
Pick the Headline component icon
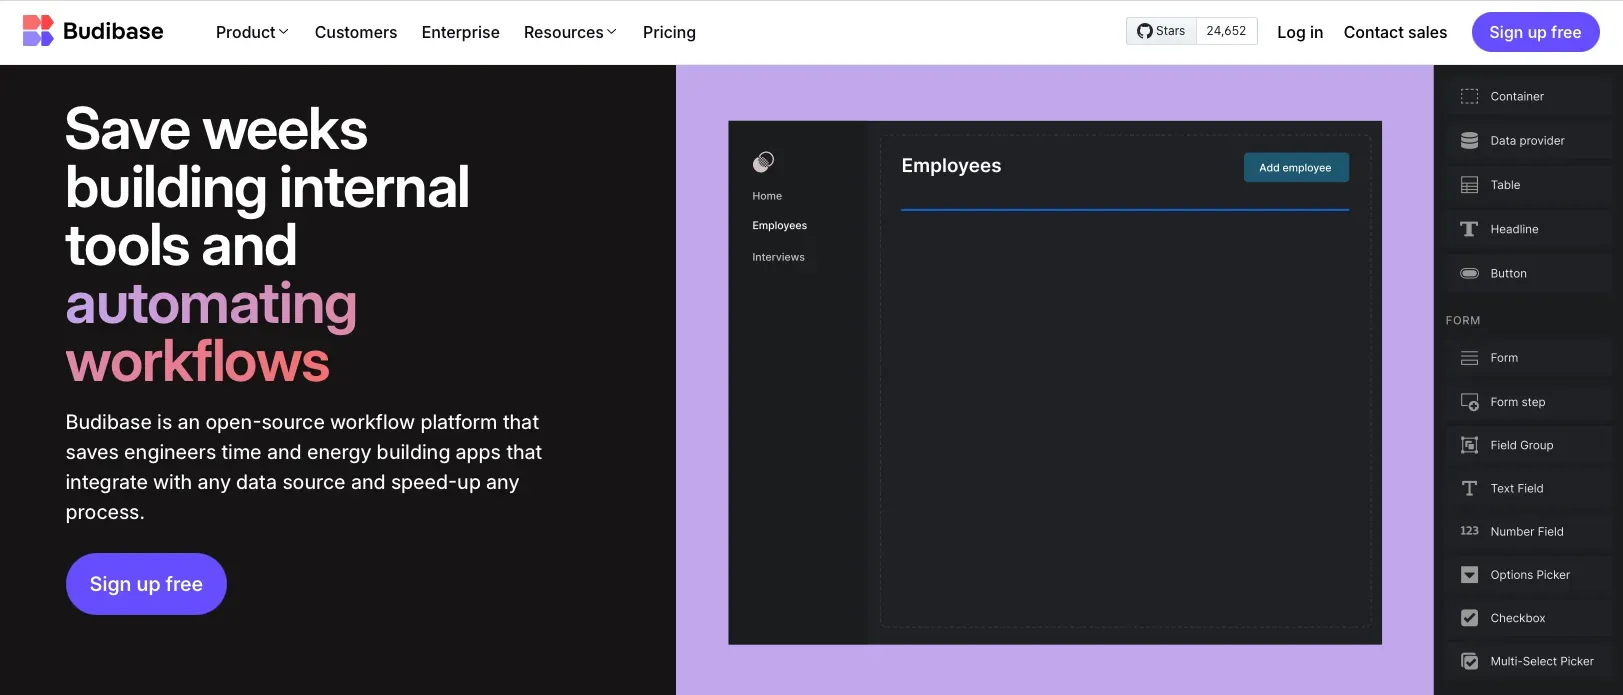point(1469,229)
